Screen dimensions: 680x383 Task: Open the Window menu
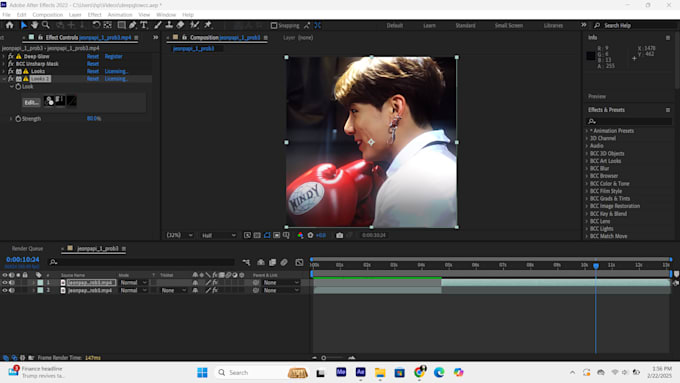(166, 15)
